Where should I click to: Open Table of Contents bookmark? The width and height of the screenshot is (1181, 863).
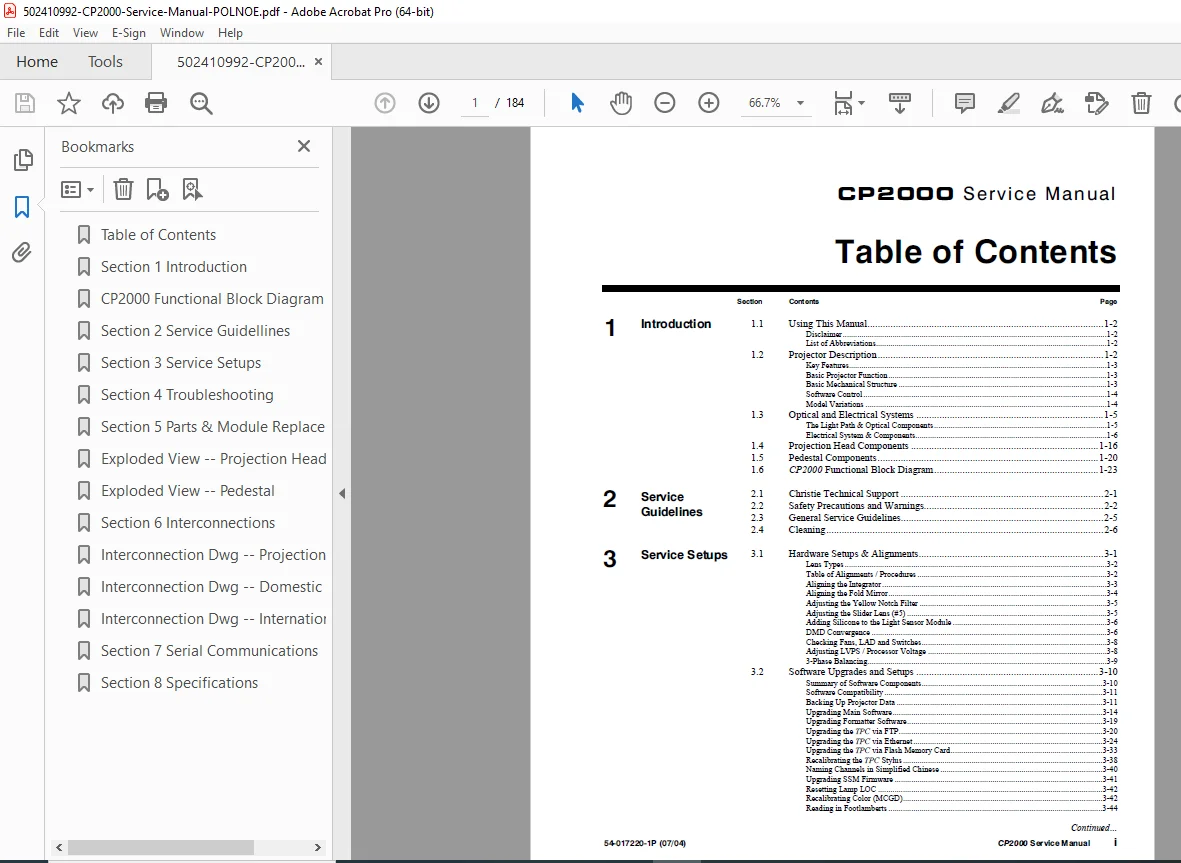click(x=158, y=235)
